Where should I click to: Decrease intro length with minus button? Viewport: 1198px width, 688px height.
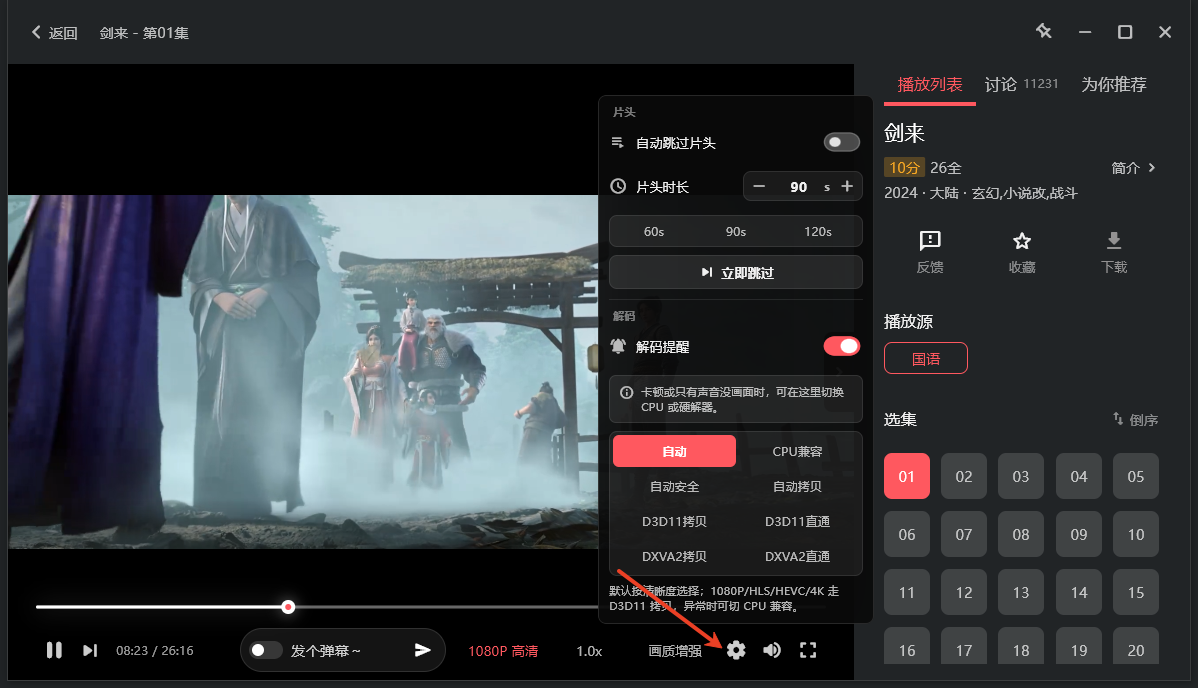(x=759, y=187)
